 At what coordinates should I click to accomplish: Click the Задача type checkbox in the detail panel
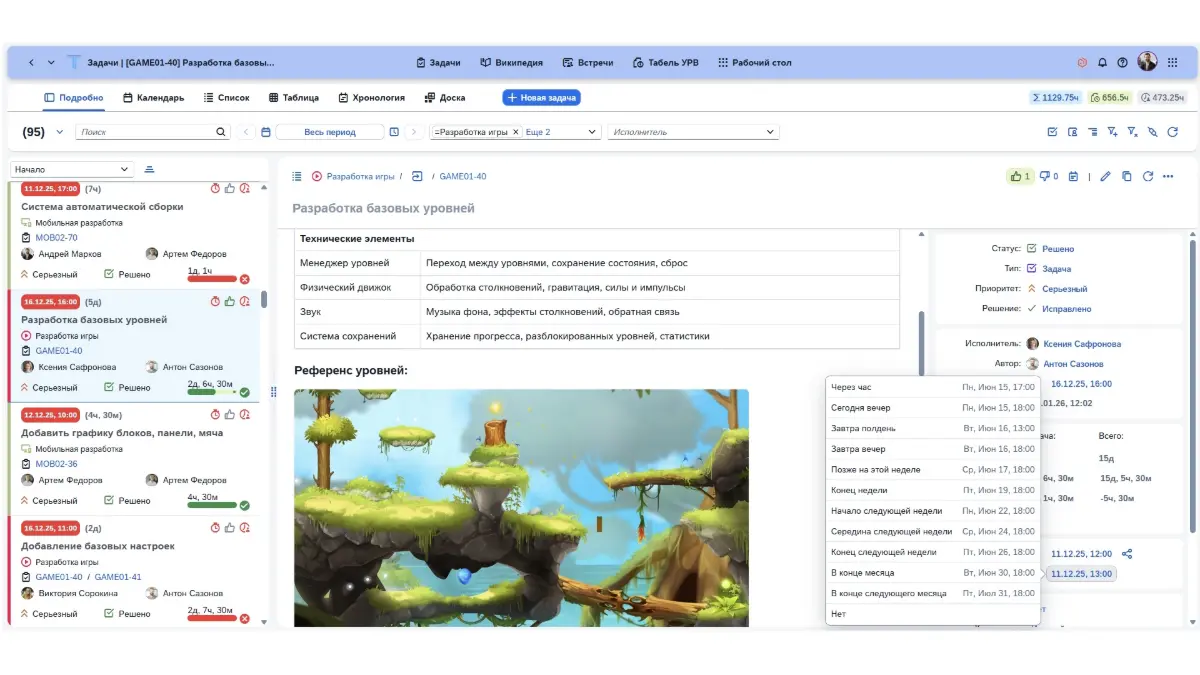(1032, 268)
